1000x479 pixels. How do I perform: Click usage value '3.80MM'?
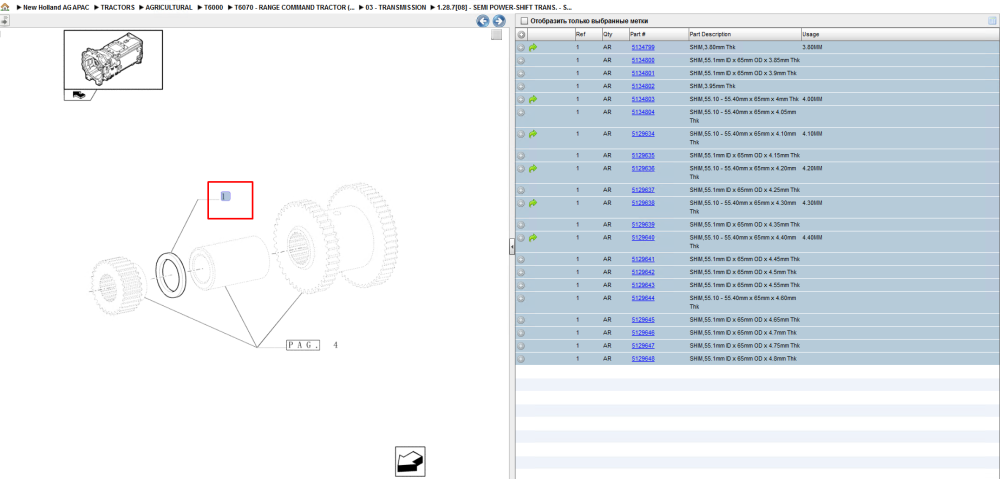point(812,47)
